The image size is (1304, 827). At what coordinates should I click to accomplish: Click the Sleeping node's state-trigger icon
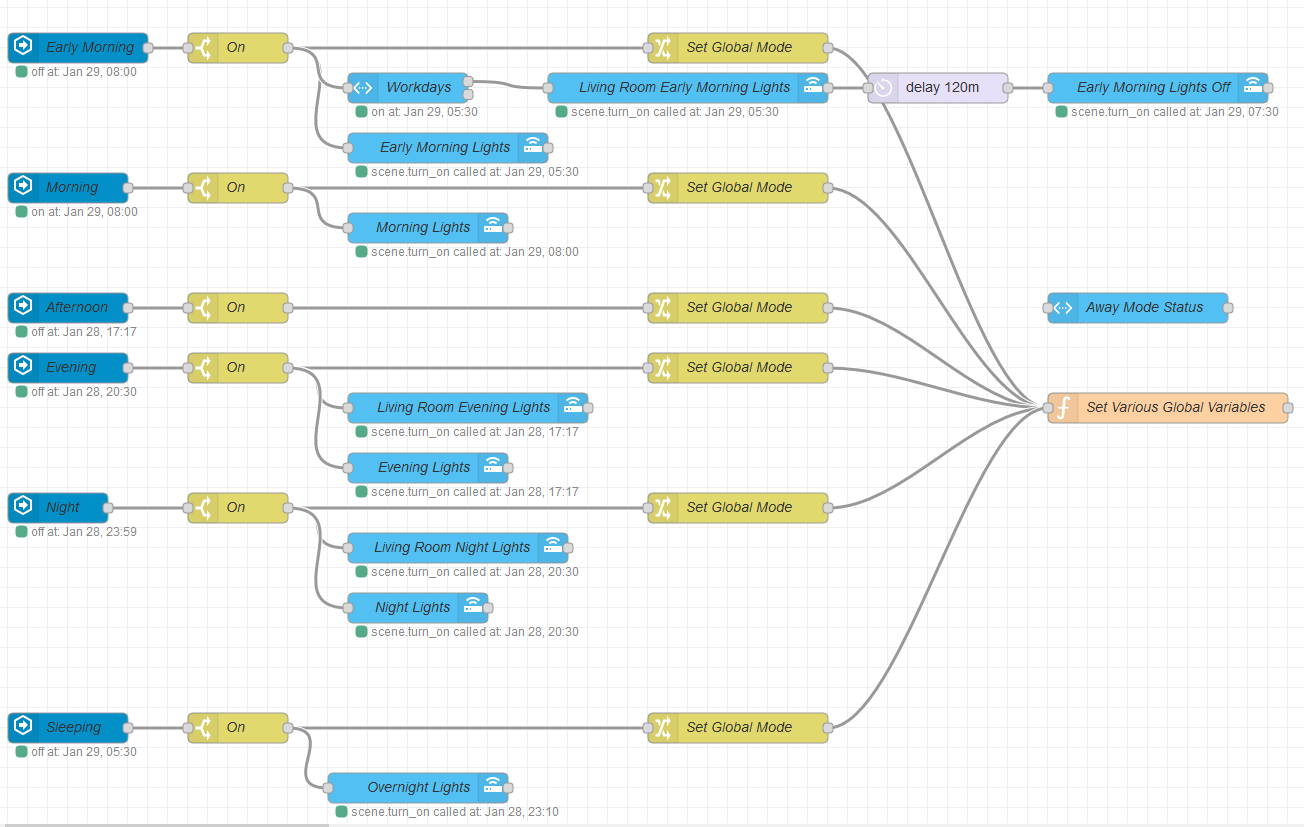(x=23, y=727)
